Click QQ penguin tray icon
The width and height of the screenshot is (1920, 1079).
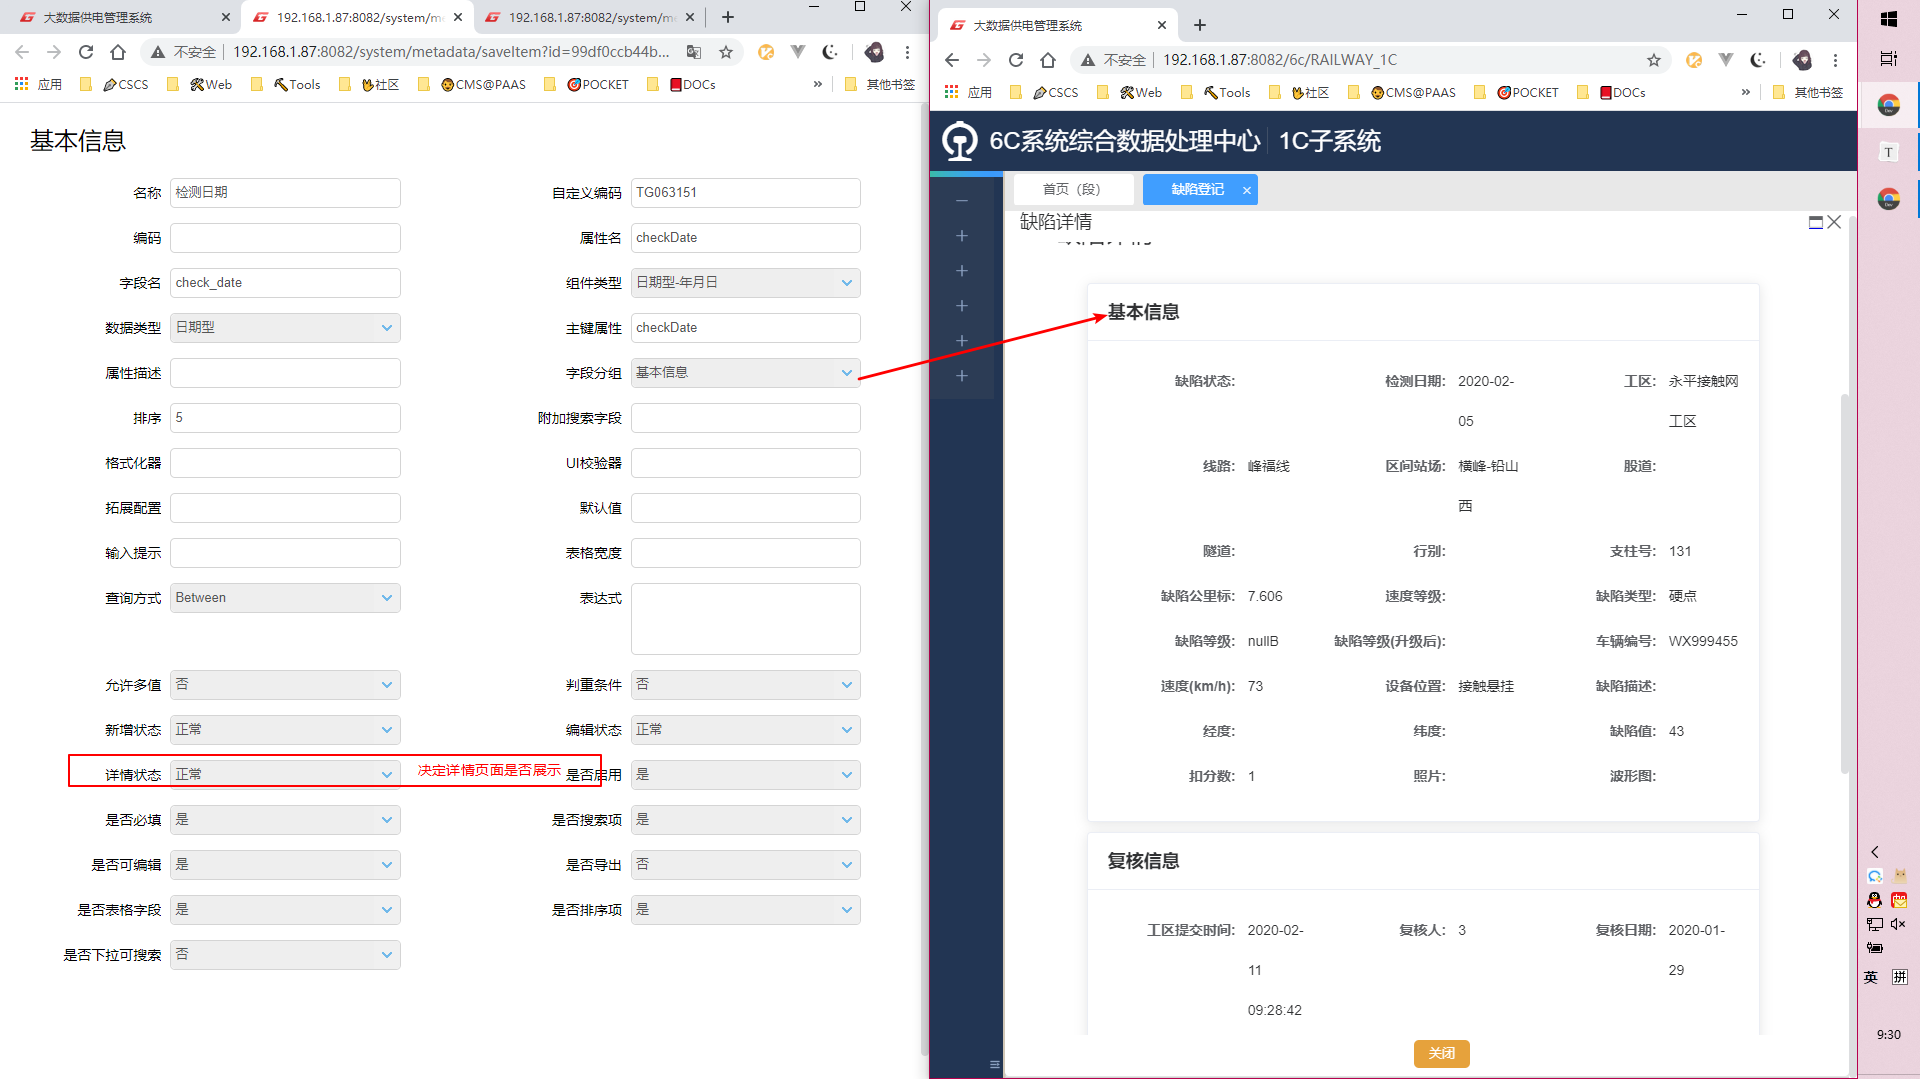pyautogui.click(x=1875, y=900)
